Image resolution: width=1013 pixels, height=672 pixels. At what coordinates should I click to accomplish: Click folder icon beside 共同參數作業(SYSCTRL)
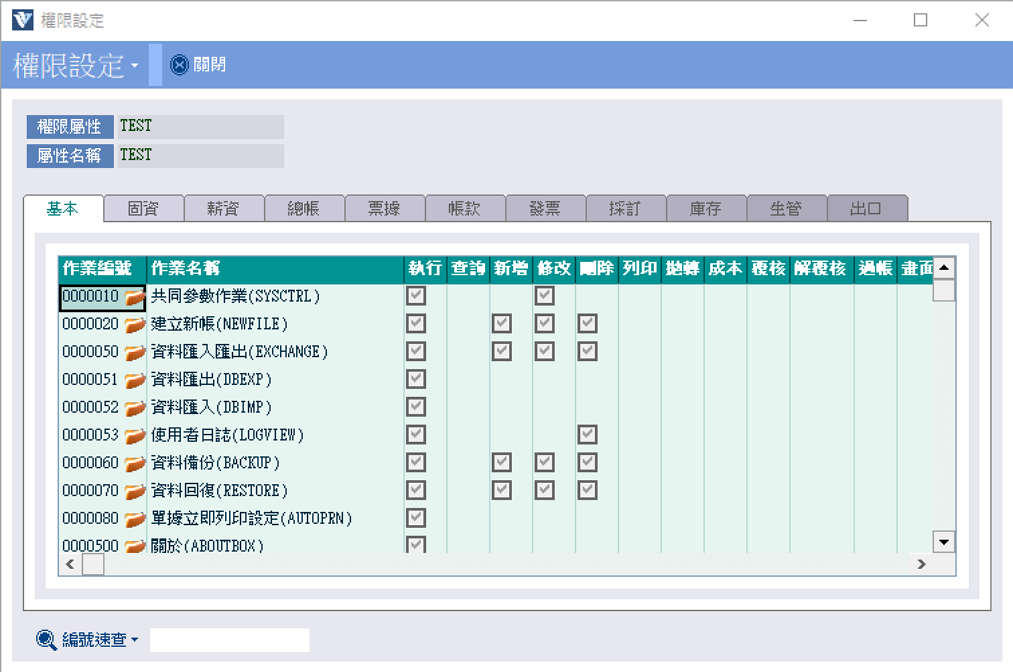[134, 297]
